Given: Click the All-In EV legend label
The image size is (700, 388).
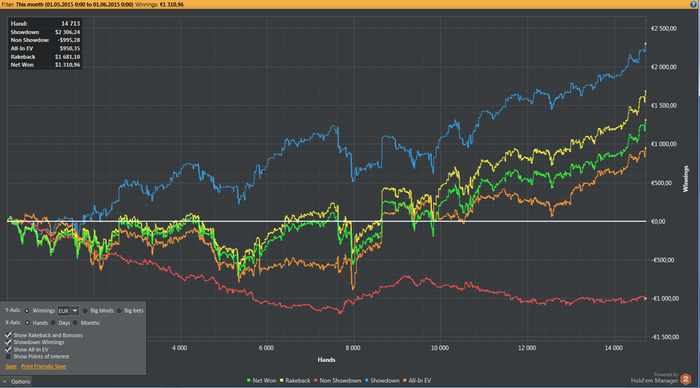Looking at the screenshot, I should coord(420,381).
